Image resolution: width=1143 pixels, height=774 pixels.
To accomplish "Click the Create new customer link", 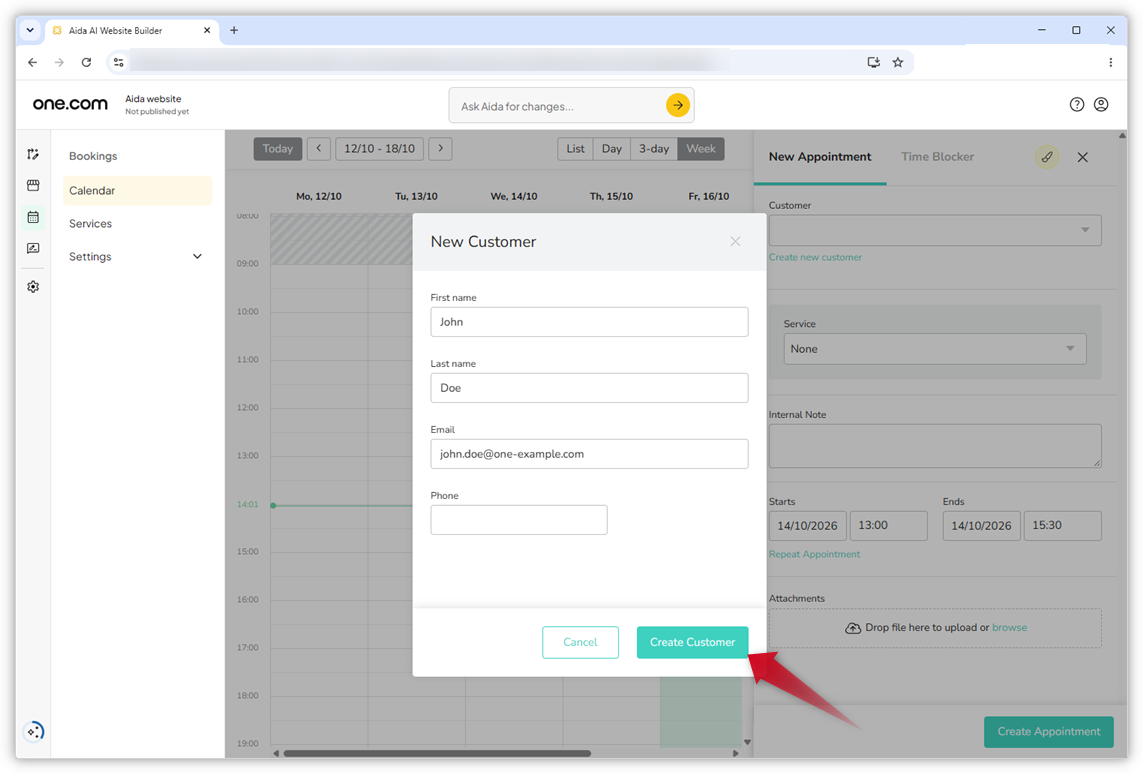I will [x=815, y=257].
